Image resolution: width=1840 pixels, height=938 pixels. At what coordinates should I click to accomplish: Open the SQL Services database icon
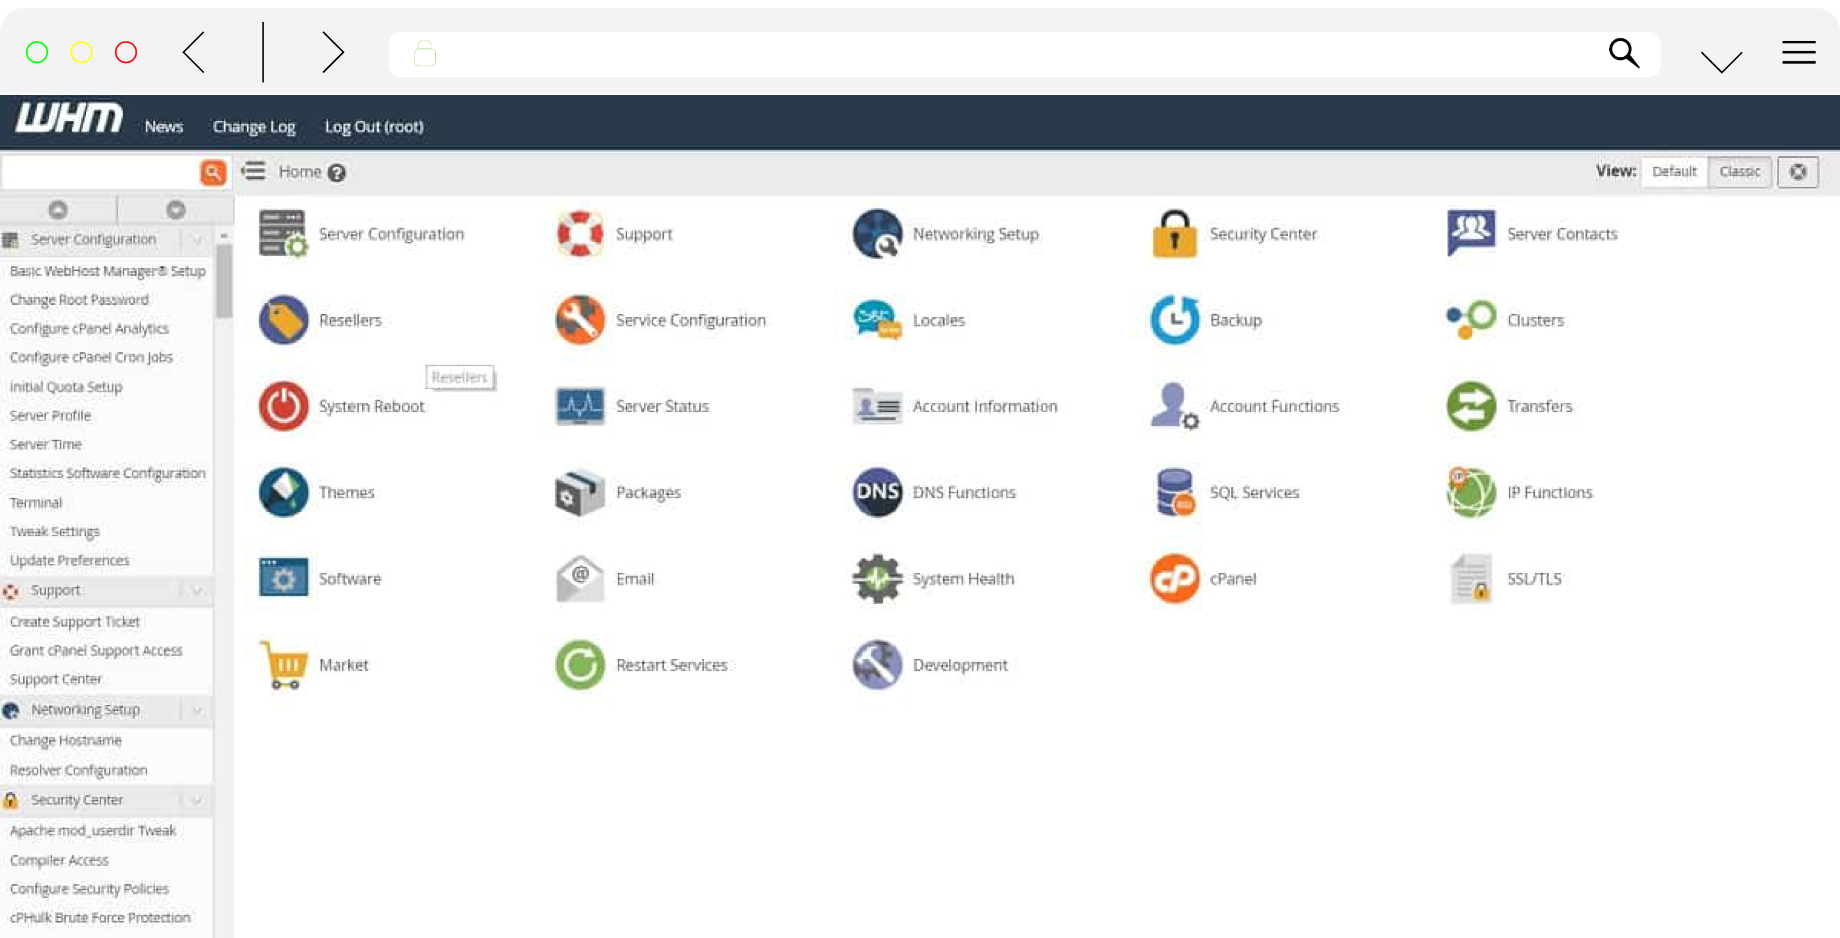[x=1174, y=492]
